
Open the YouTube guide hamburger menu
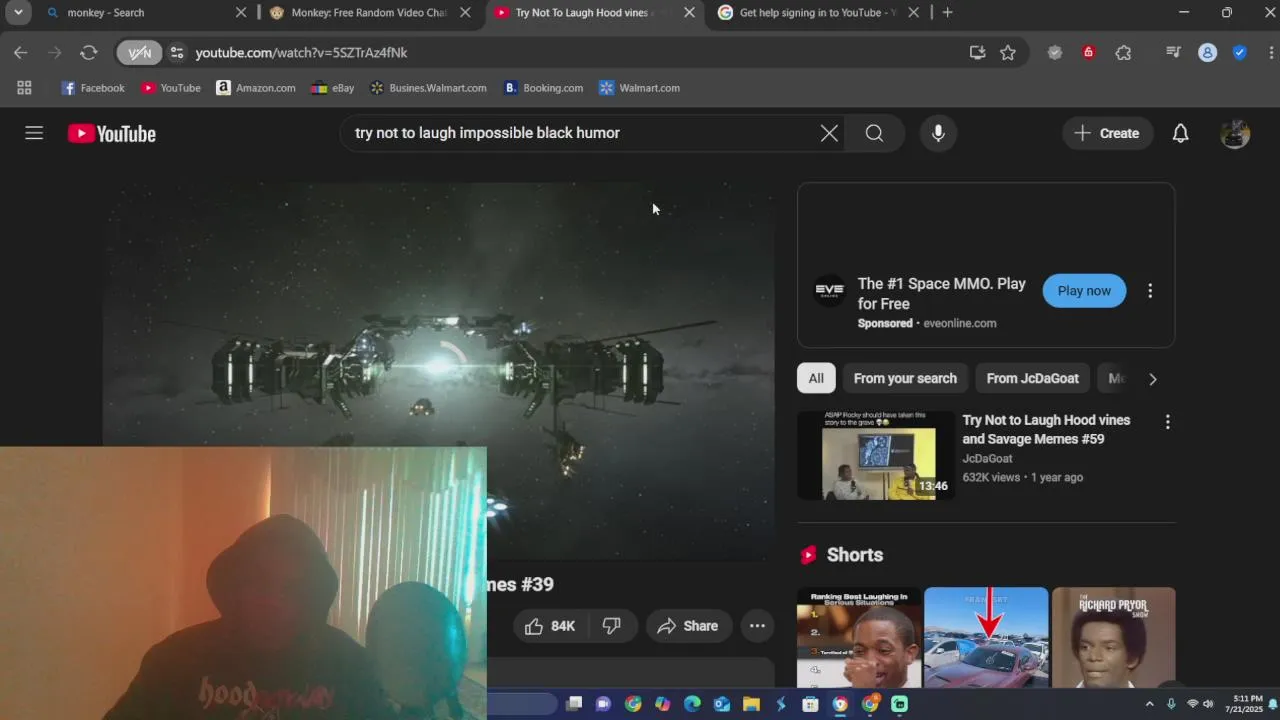click(34, 133)
